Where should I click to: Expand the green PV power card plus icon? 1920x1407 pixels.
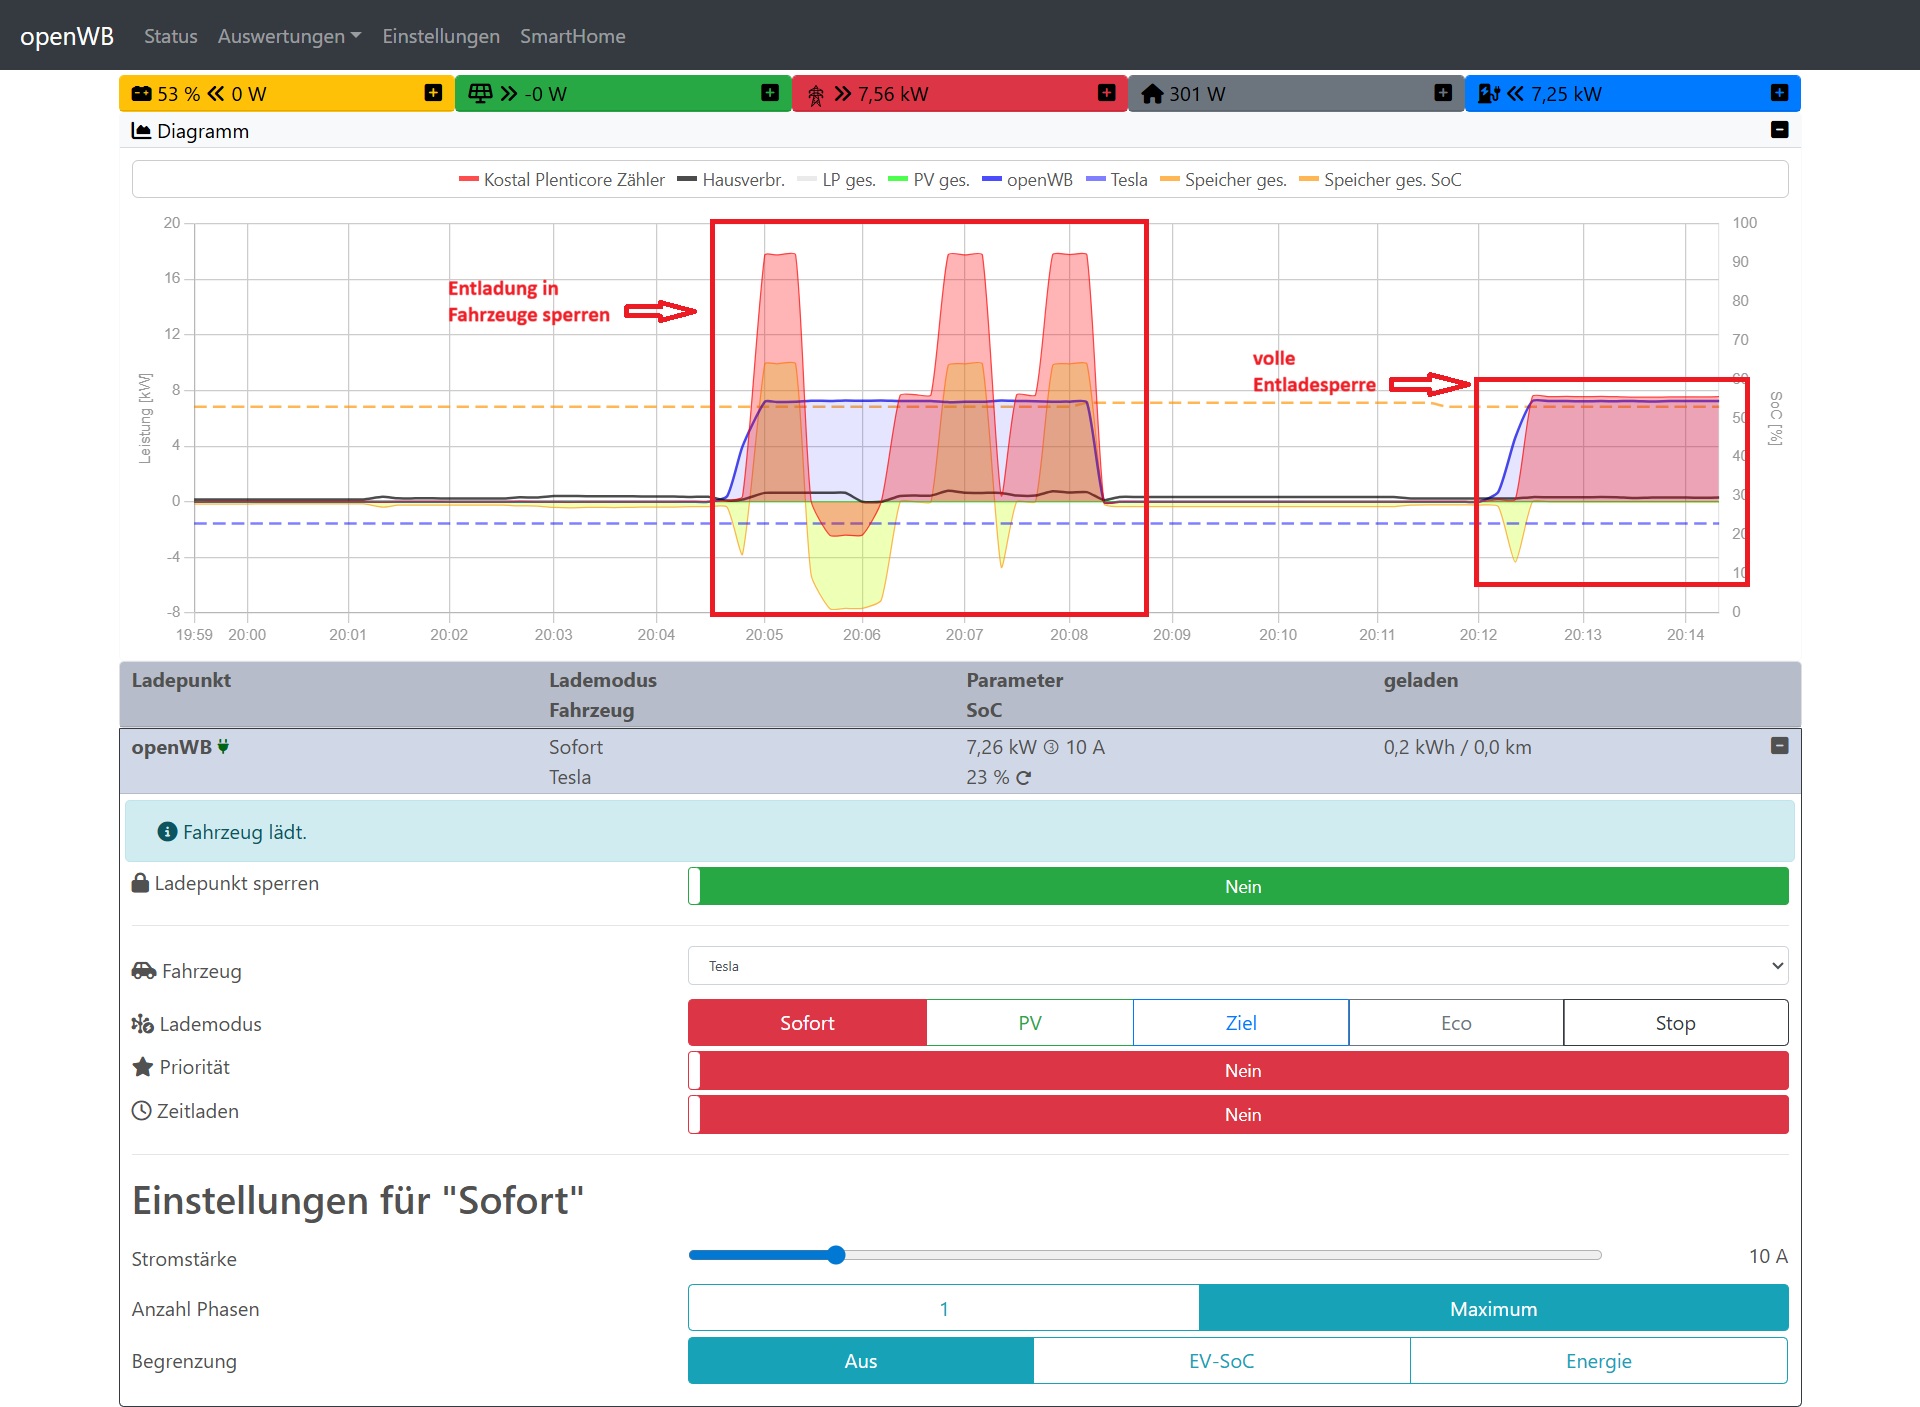[769, 93]
